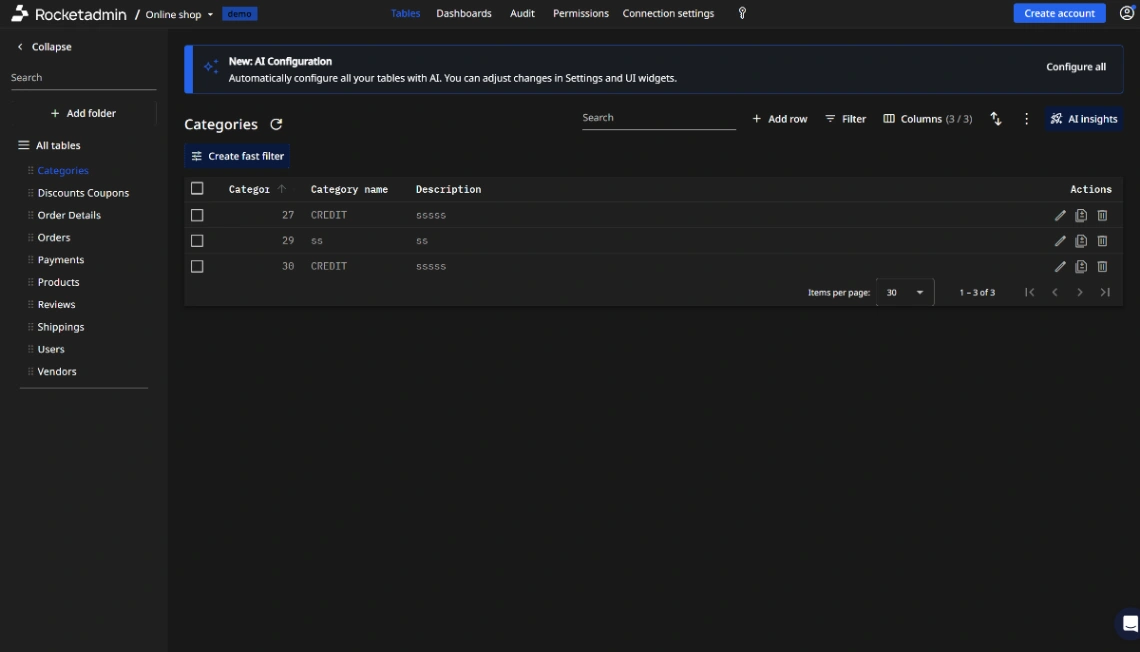
Task: Delete row 30 with the trash icon
Action: click(x=1102, y=267)
